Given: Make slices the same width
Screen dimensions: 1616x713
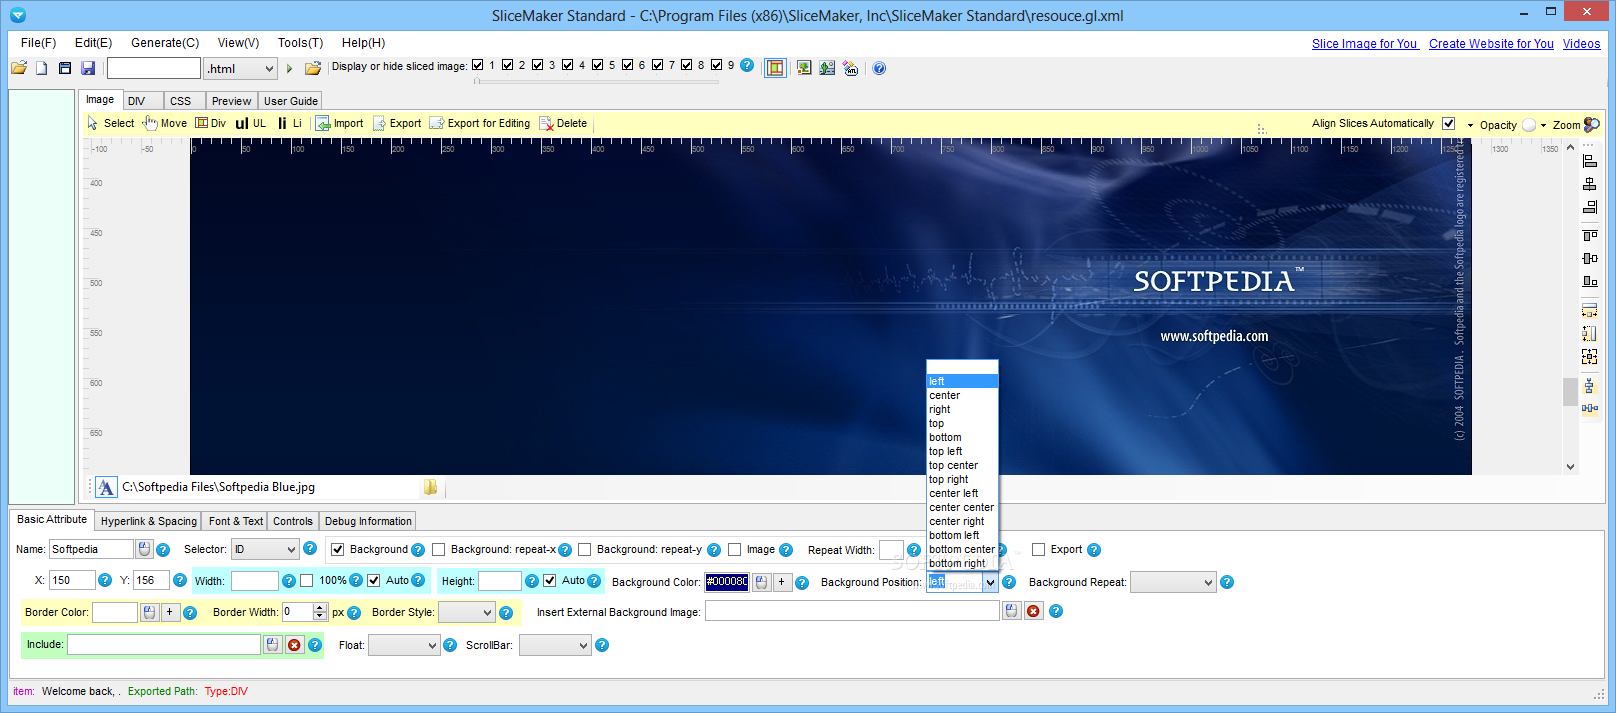Looking at the screenshot, I should point(1590,311).
